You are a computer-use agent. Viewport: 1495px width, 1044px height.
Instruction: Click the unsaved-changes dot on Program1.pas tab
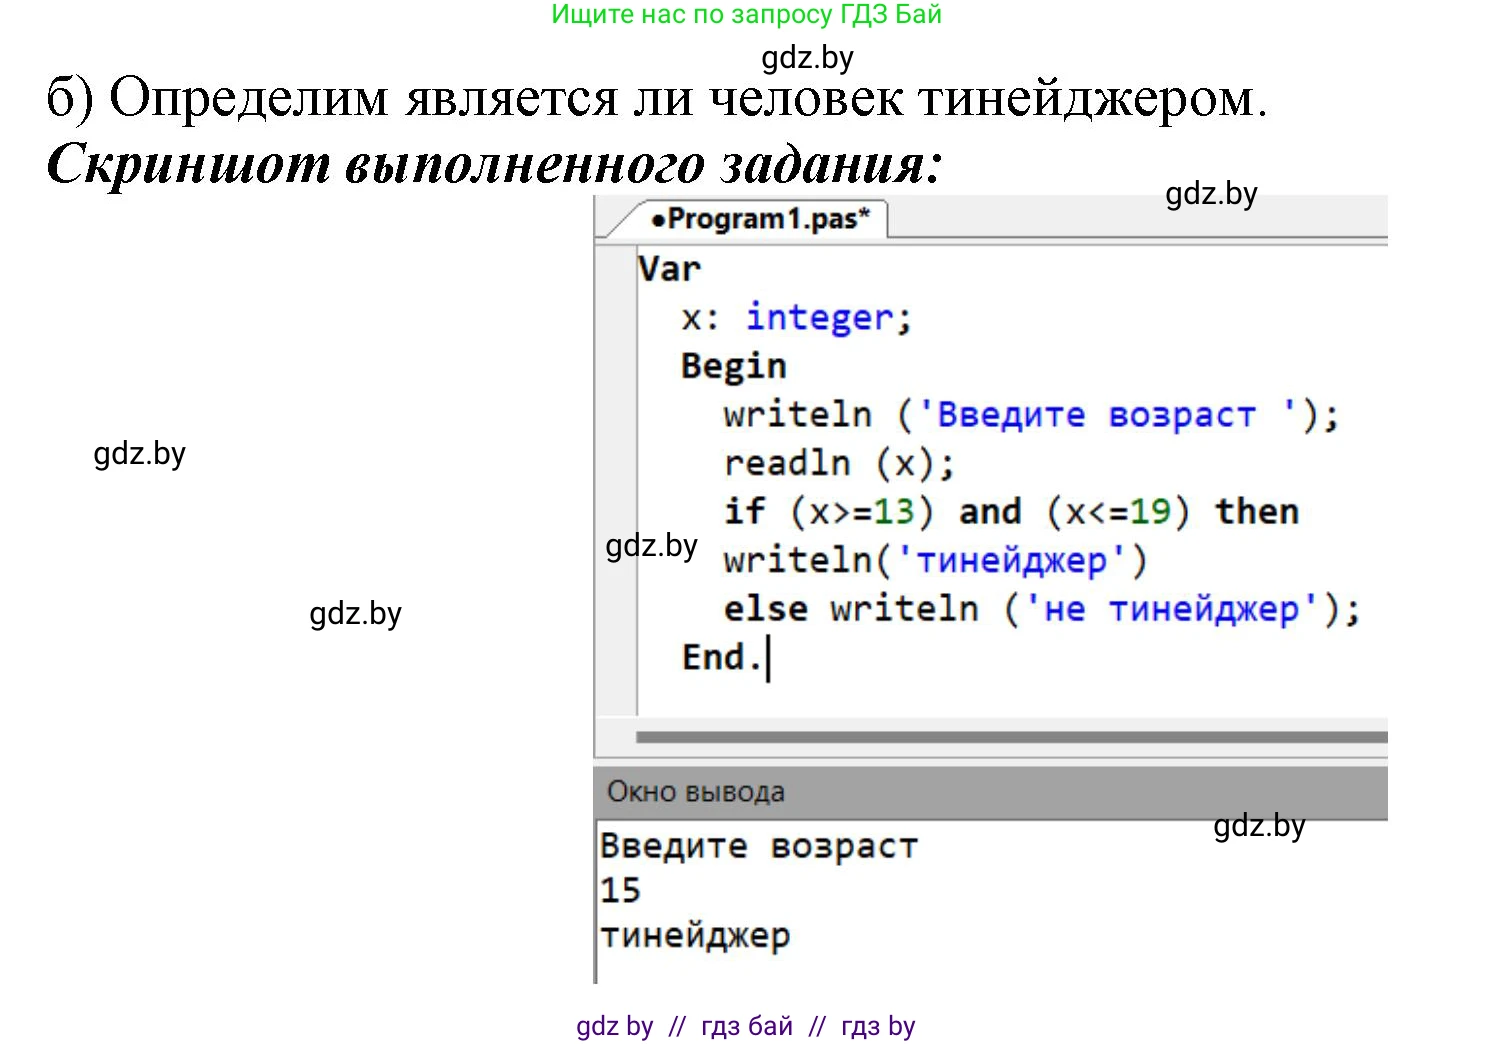pos(660,218)
